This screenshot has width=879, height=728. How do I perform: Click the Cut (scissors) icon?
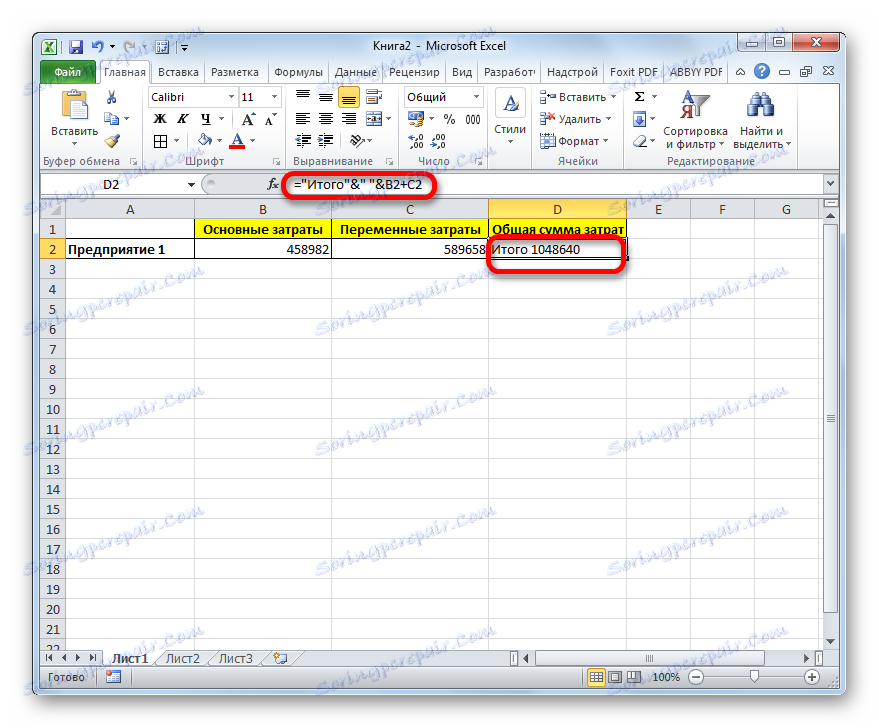(x=111, y=97)
